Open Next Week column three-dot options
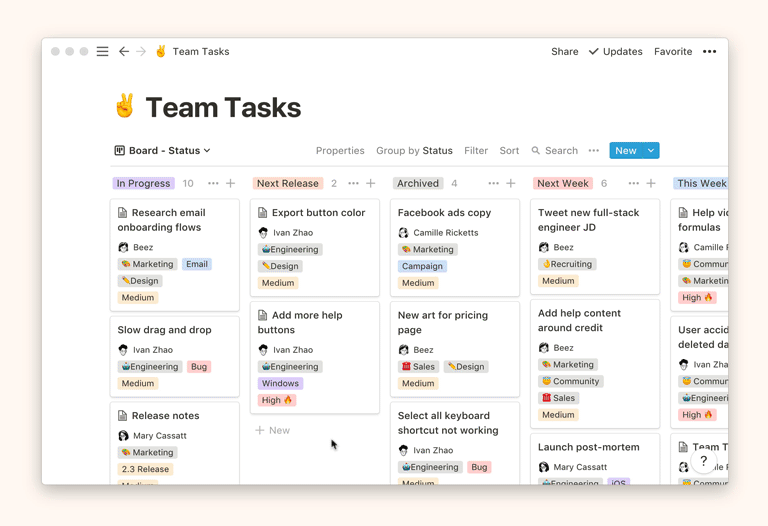 tap(633, 183)
